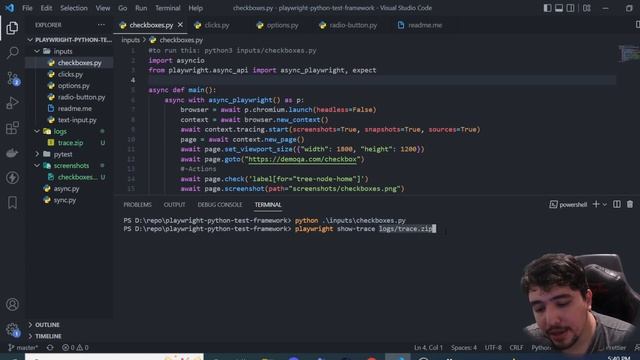This screenshot has height=360, width=640.
Task: Expand the pytest folder
Action: [69, 154]
